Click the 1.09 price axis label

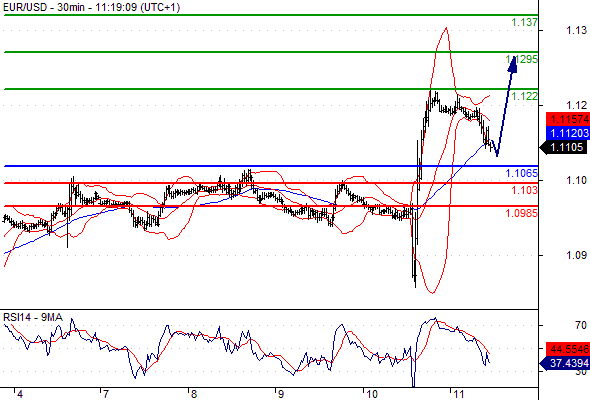coord(576,255)
